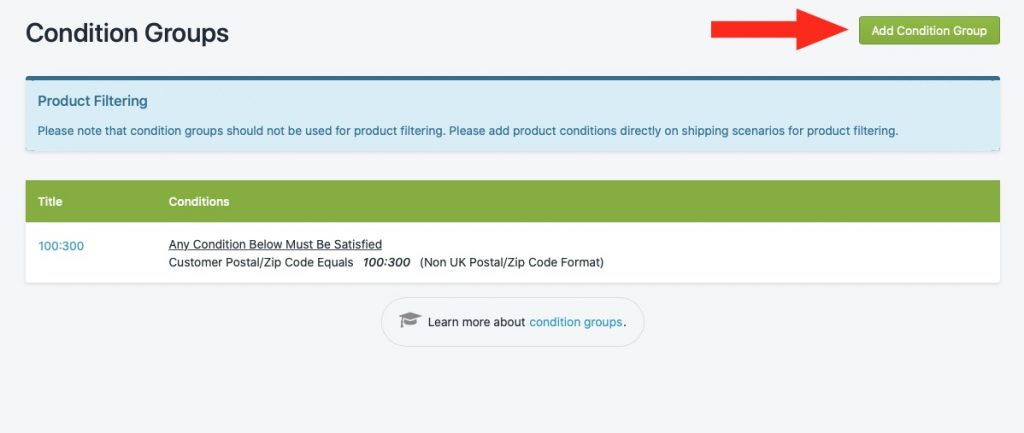Select the Conditions column header
1024x433 pixels.
coord(199,202)
